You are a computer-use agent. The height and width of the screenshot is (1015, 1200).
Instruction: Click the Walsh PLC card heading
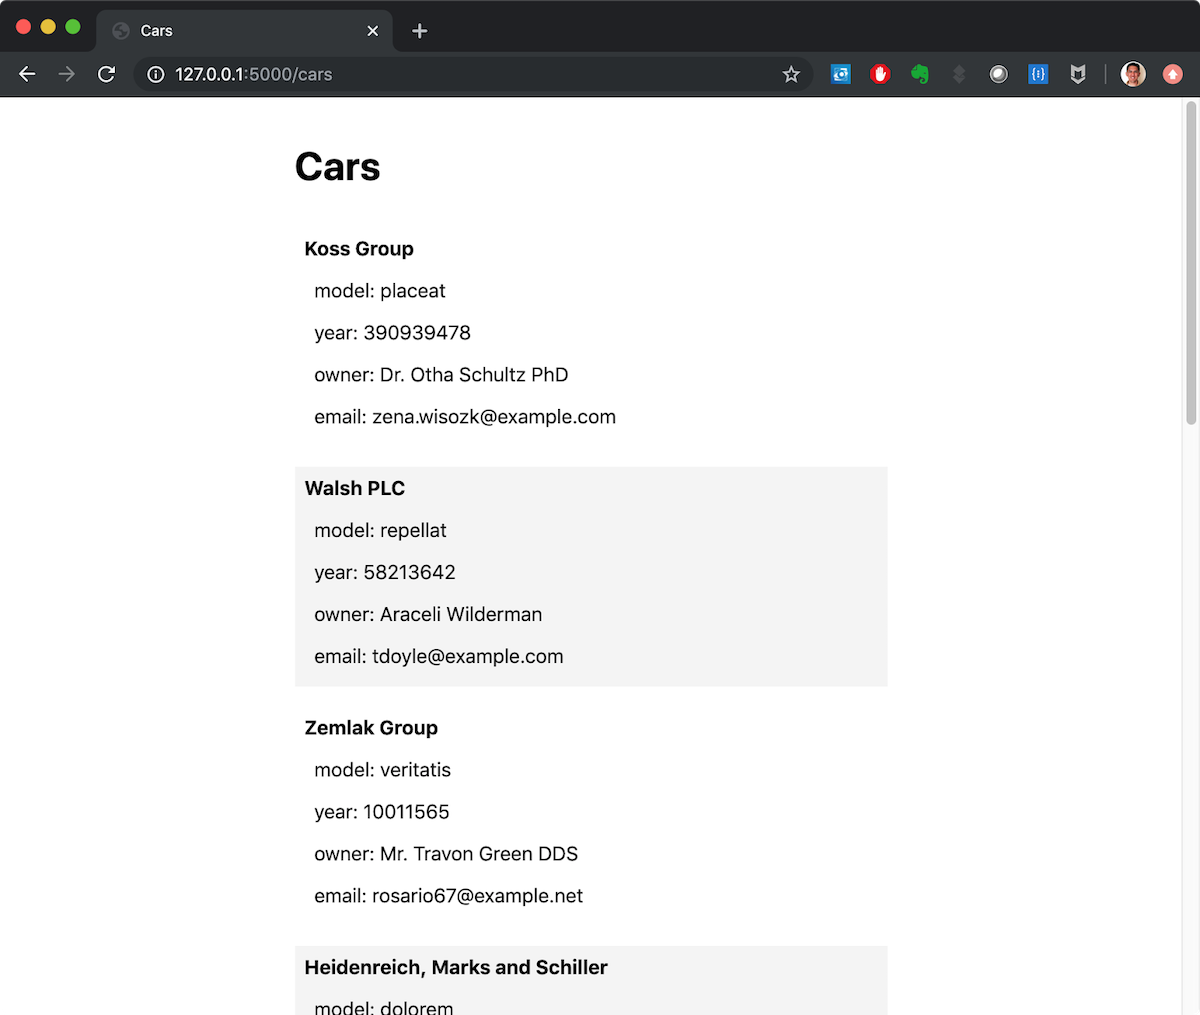click(x=355, y=488)
